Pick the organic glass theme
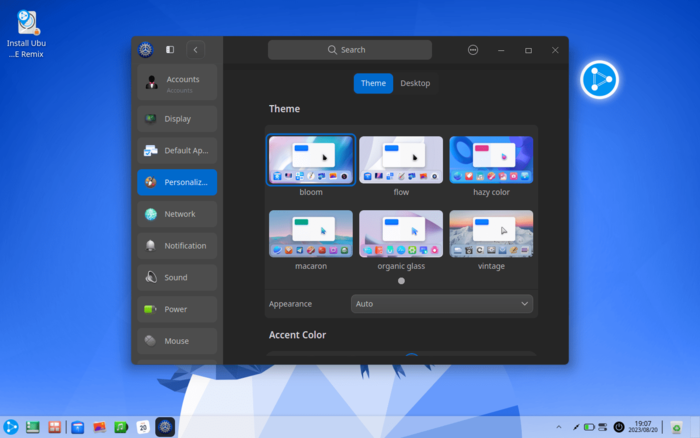Viewport: 700px width, 438px height. click(x=401, y=234)
